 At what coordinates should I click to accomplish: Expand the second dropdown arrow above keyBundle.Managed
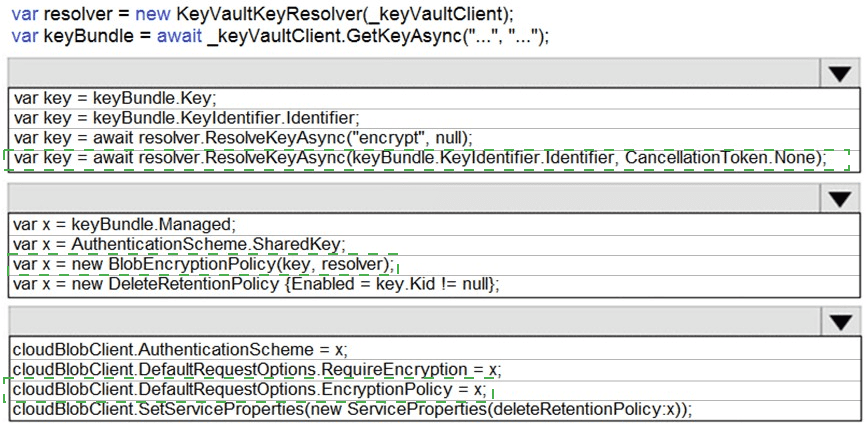click(838, 198)
